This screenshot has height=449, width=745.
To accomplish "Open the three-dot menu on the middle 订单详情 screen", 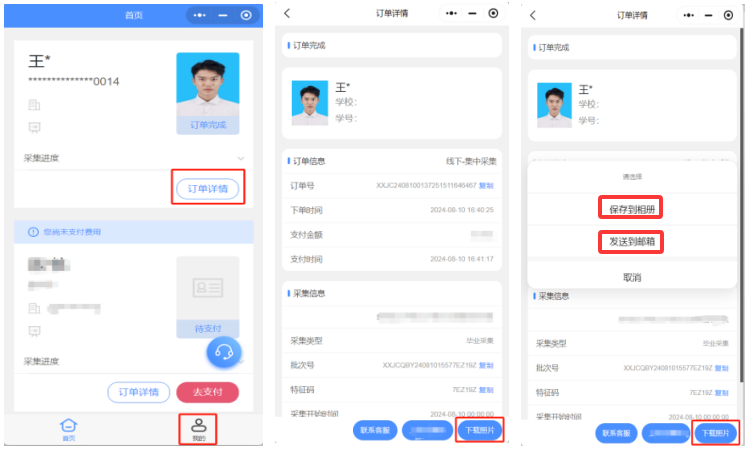I will point(450,14).
